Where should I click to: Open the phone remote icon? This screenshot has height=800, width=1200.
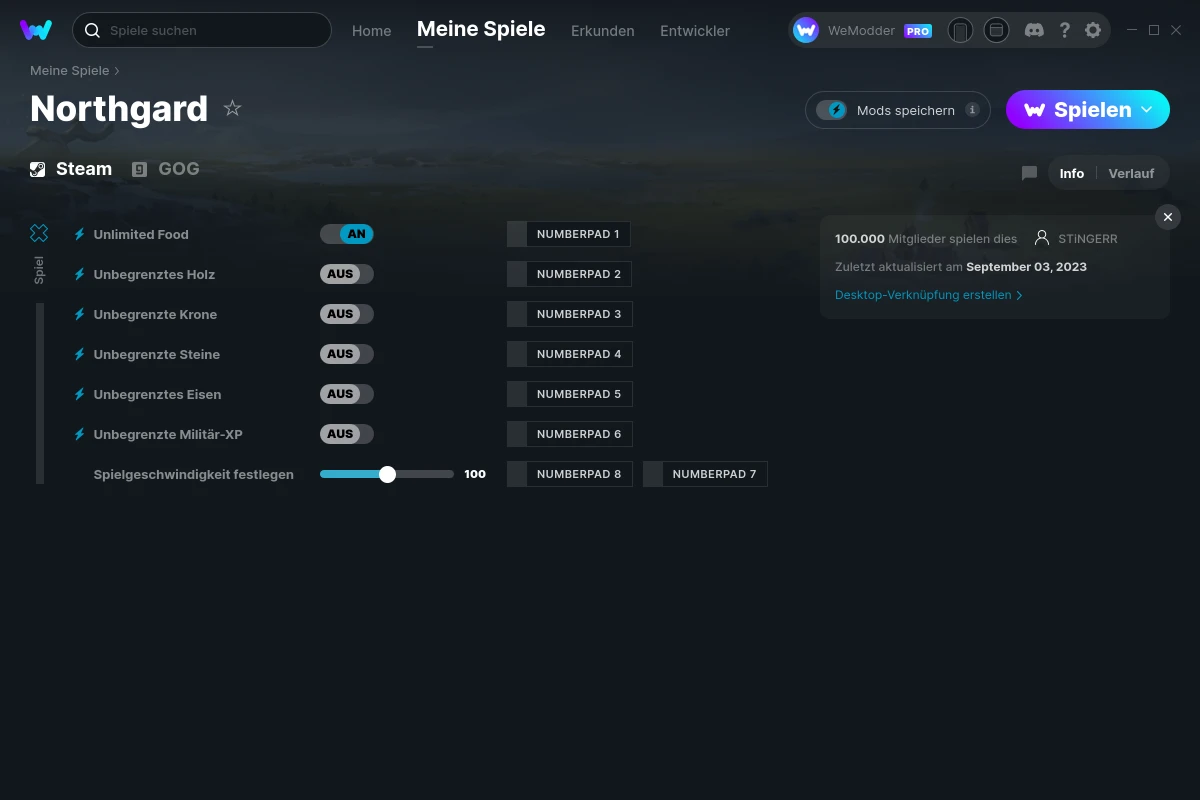pyautogui.click(x=960, y=30)
